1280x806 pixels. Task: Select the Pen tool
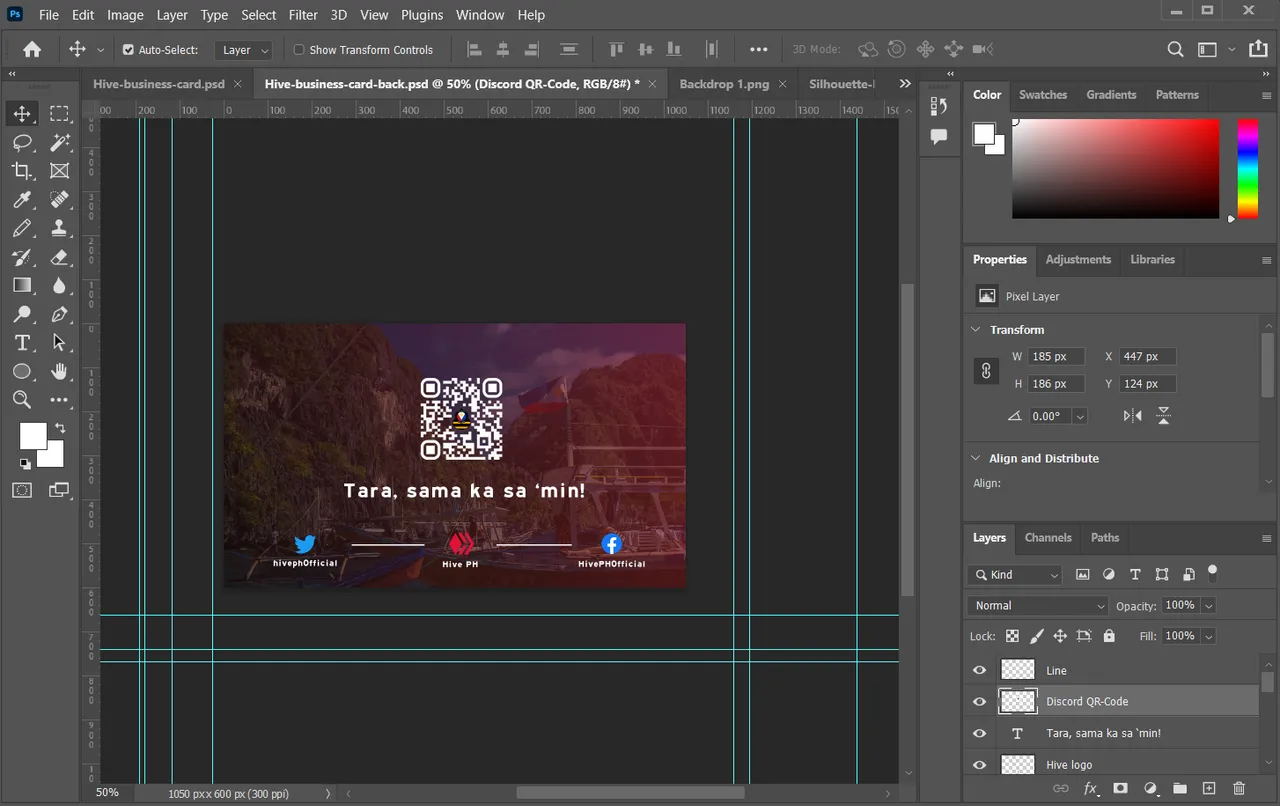[60, 314]
